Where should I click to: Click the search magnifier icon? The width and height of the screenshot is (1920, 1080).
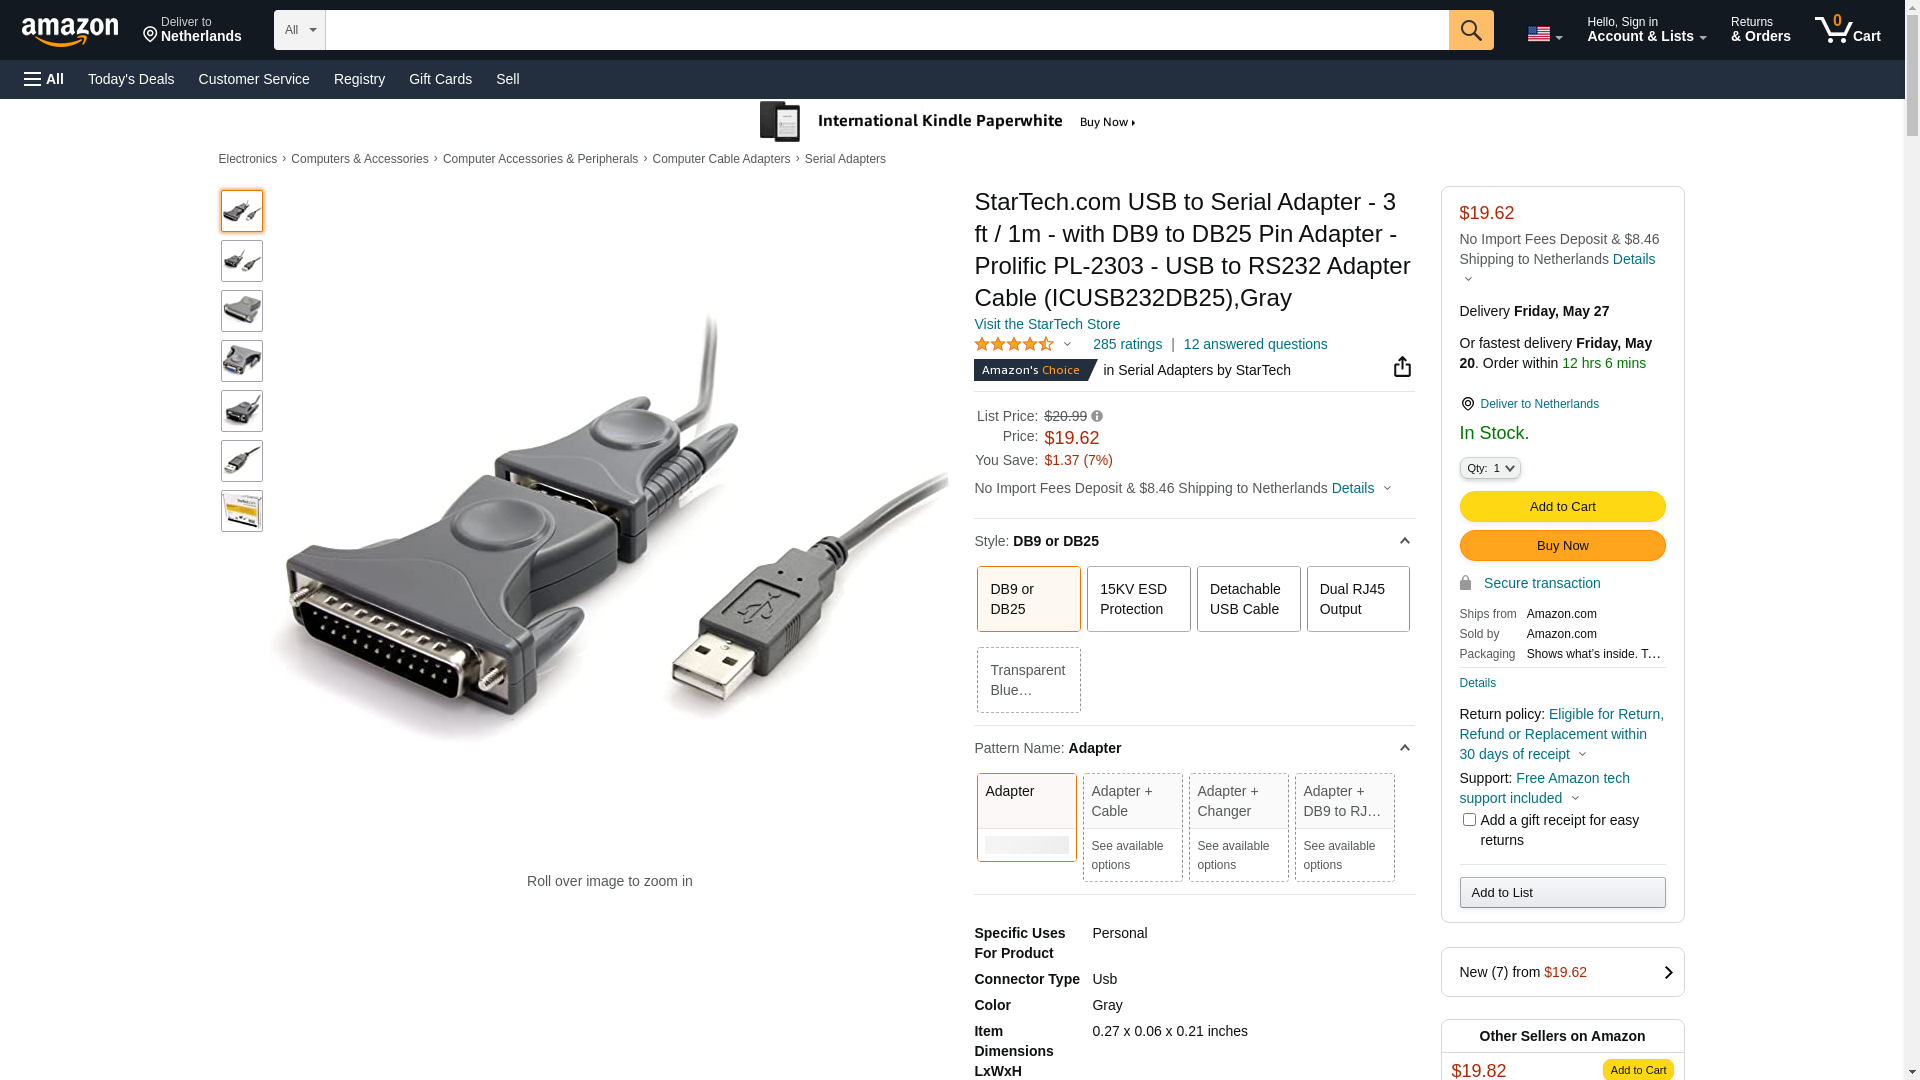[x=1470, y=30]
